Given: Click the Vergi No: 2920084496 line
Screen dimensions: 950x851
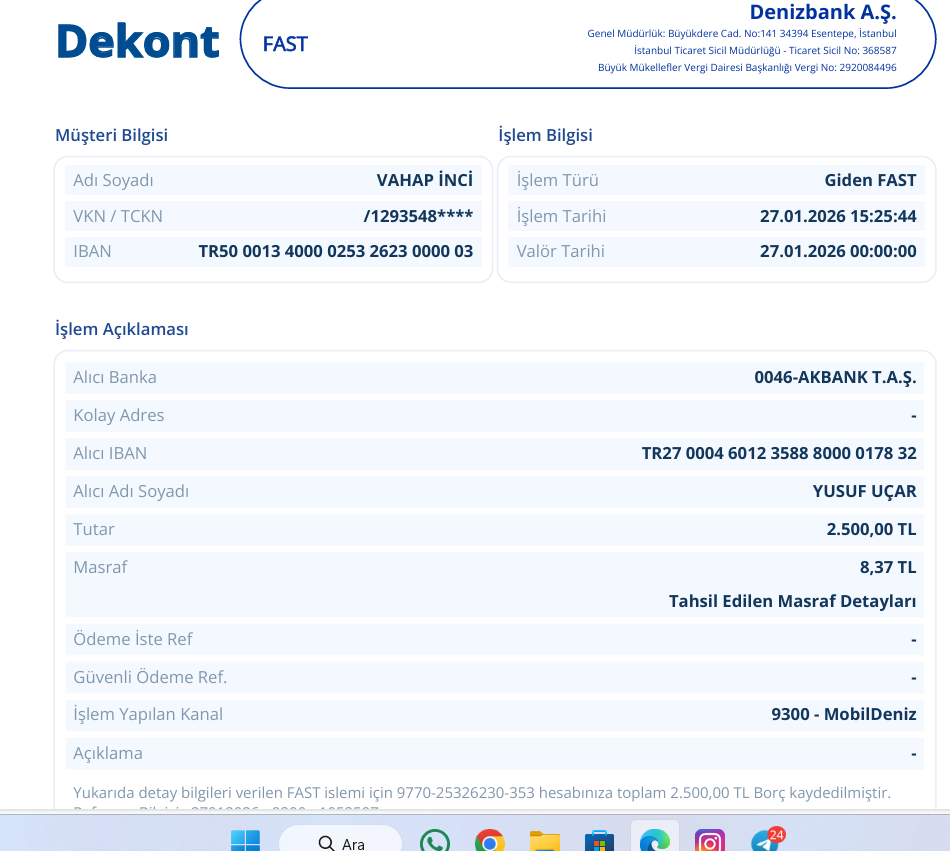Looking at the screenshot, I should [x=747, y=68].
